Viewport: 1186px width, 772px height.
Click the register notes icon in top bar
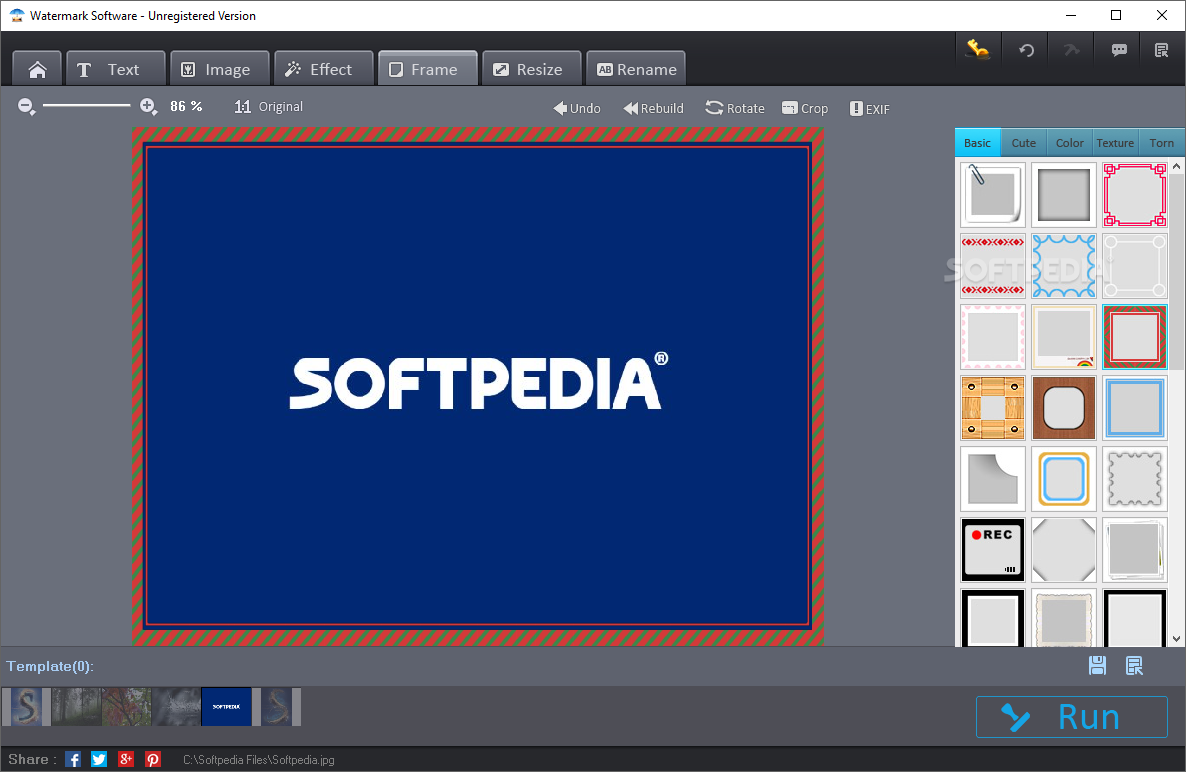(x=1161, y=50)
